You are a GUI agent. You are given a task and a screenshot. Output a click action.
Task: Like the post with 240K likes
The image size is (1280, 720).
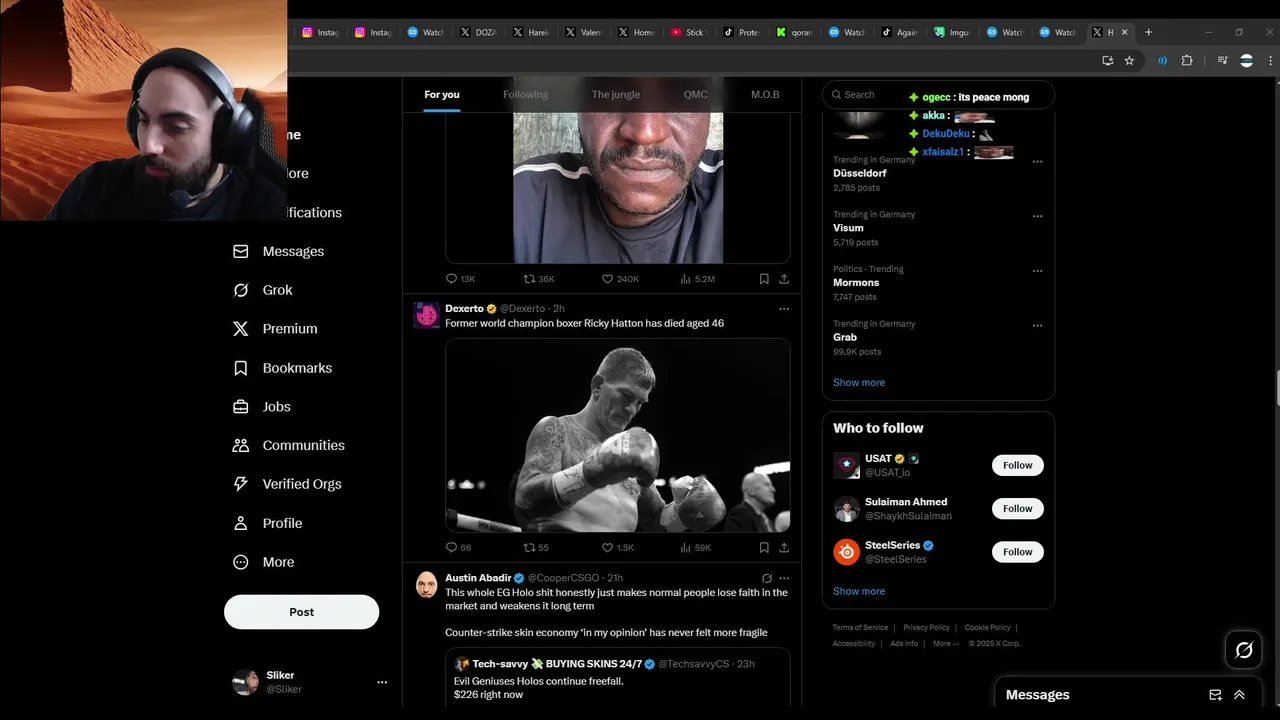click(x=620, y=279)
